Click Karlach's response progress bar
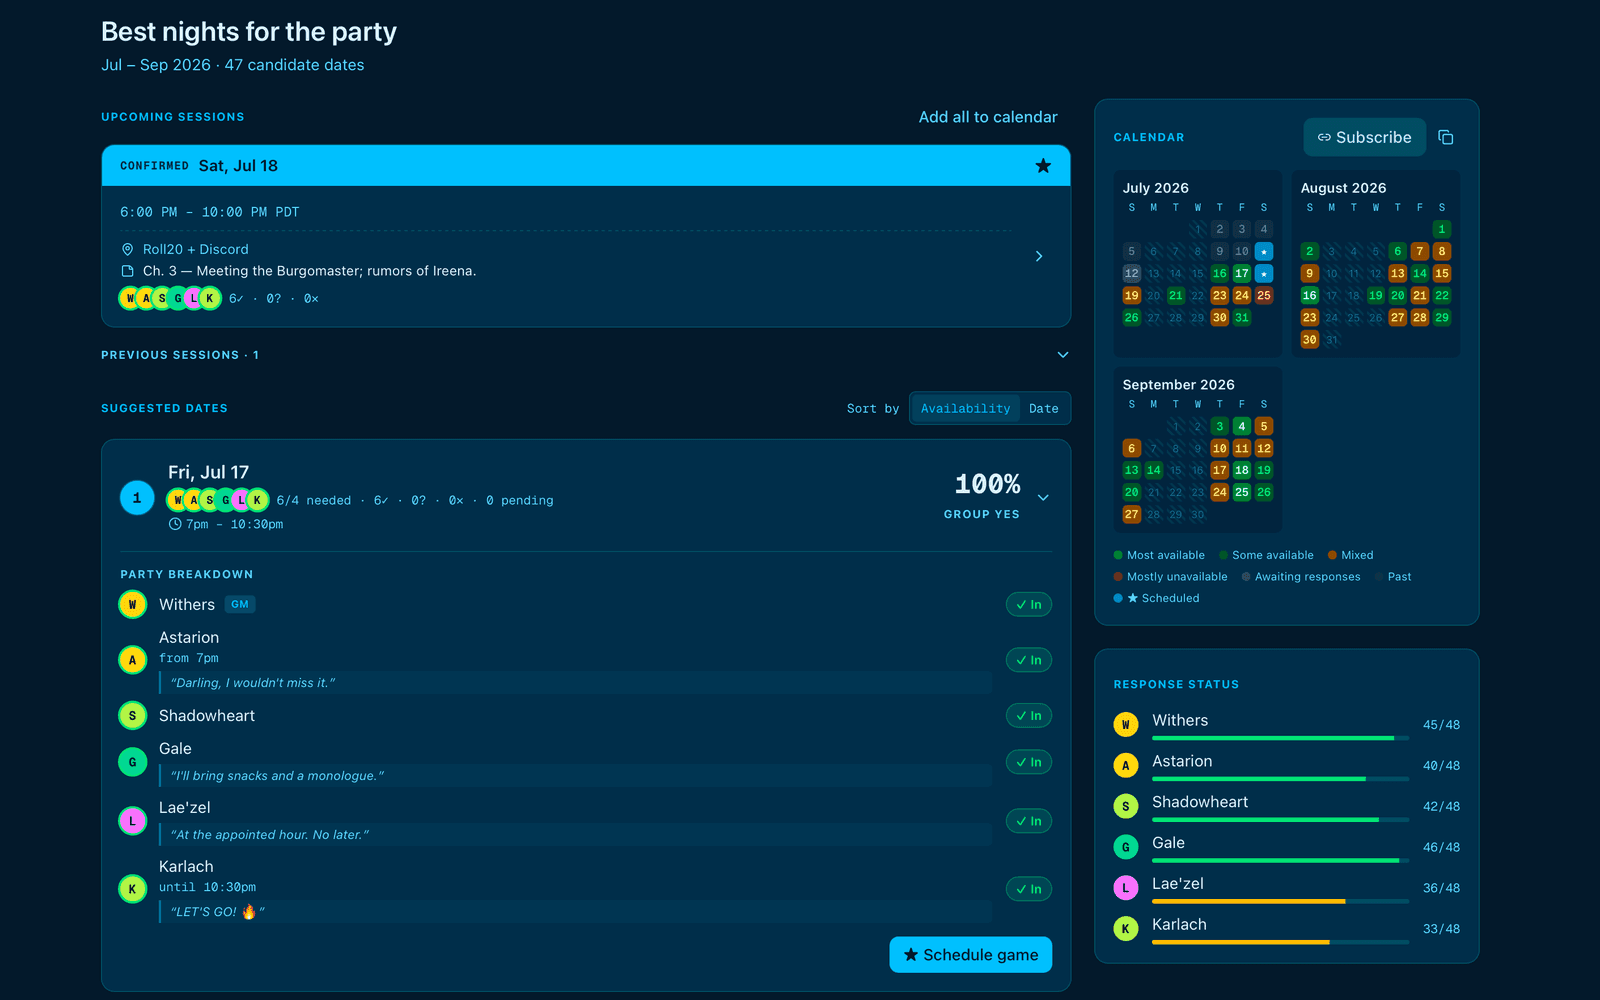 tap(1281, 942)
